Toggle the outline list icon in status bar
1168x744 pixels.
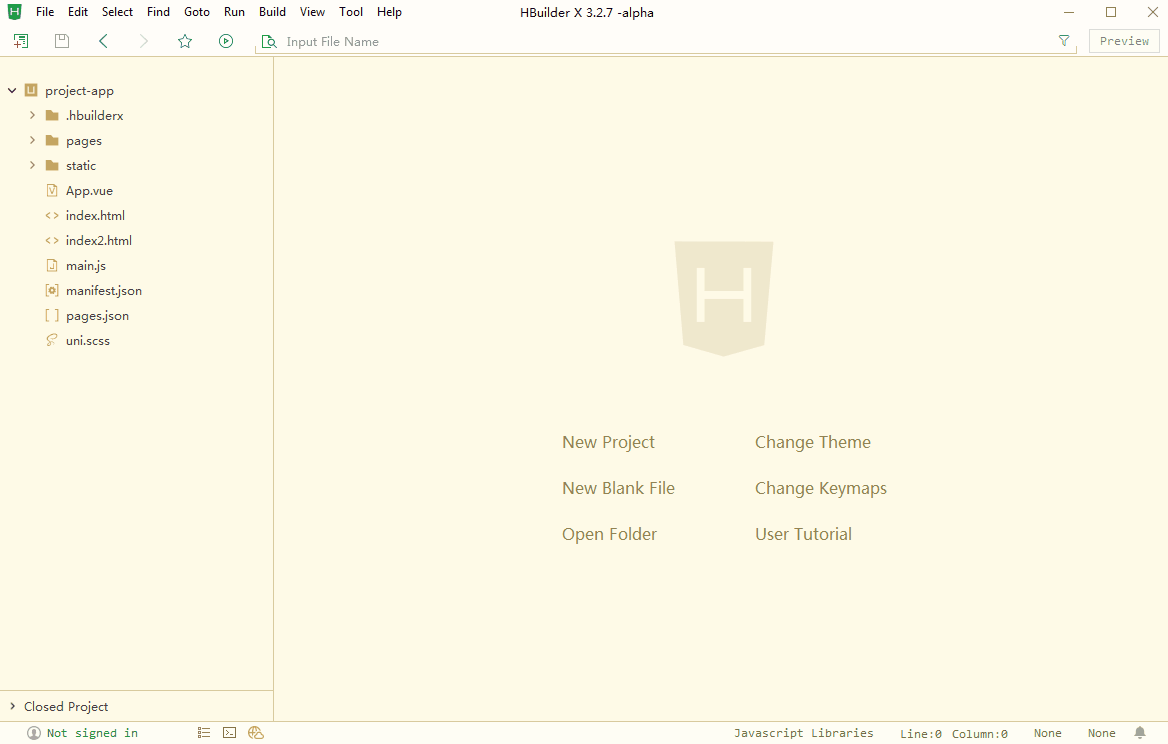click(x=204, y=733)
